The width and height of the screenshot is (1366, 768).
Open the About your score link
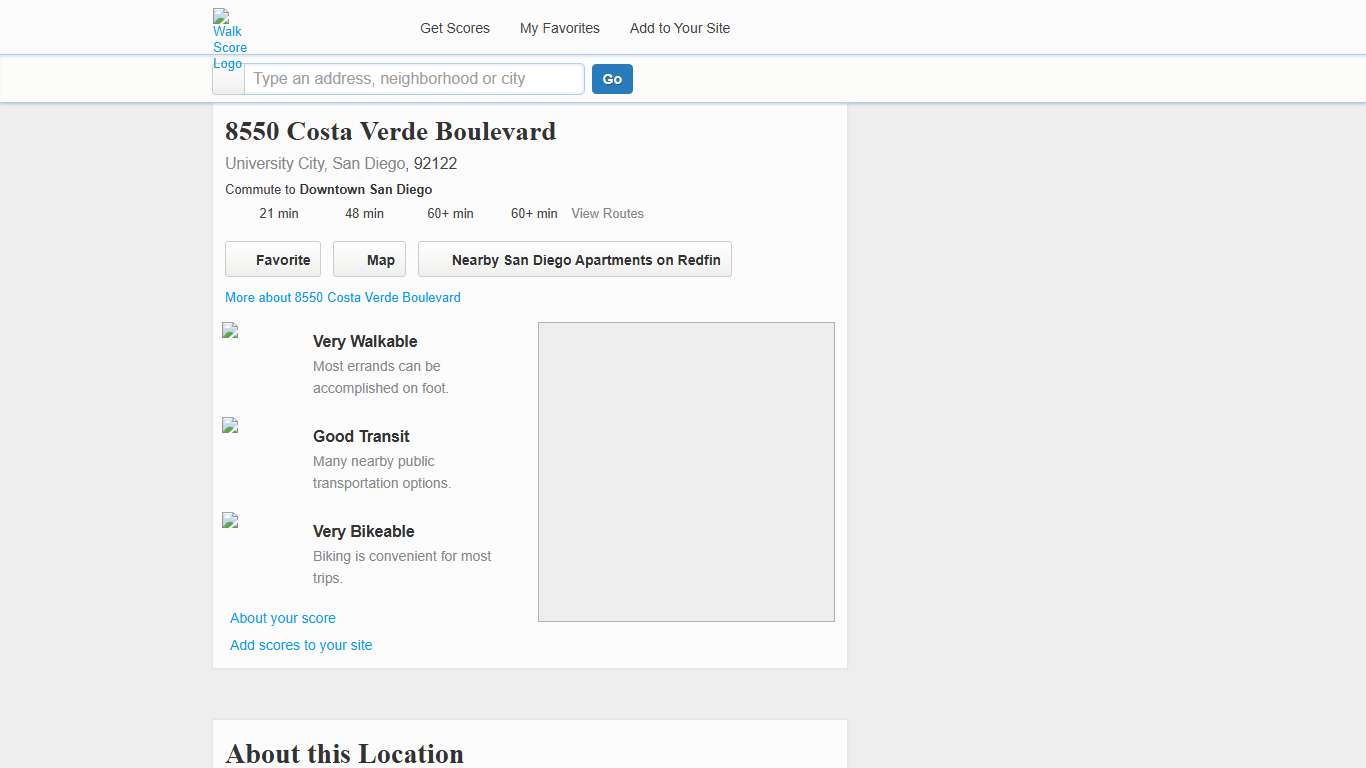283,618
